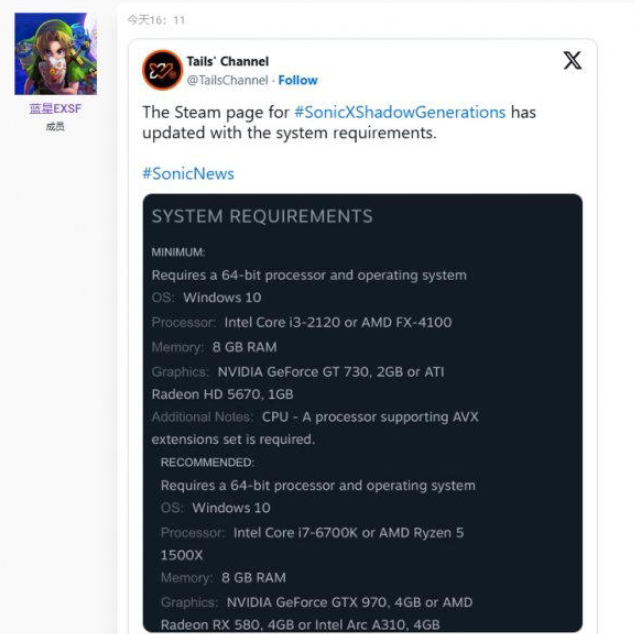Click the SYSTEM REQUIREMENTS heading in image

(x=262, y=216)
